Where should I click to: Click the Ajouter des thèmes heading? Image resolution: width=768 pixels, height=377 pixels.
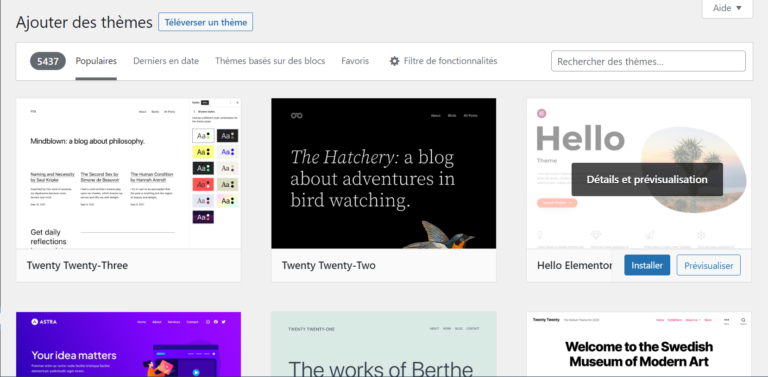(x=84, y=23)
